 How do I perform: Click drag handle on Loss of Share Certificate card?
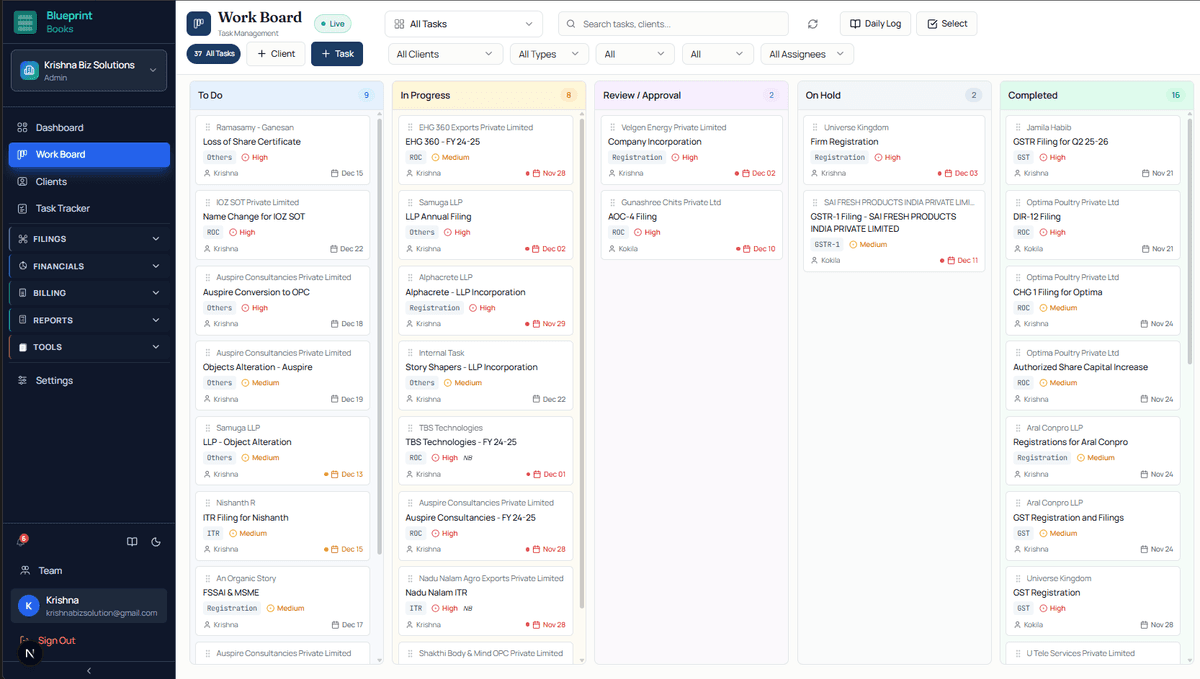click(x=208, y=128)
